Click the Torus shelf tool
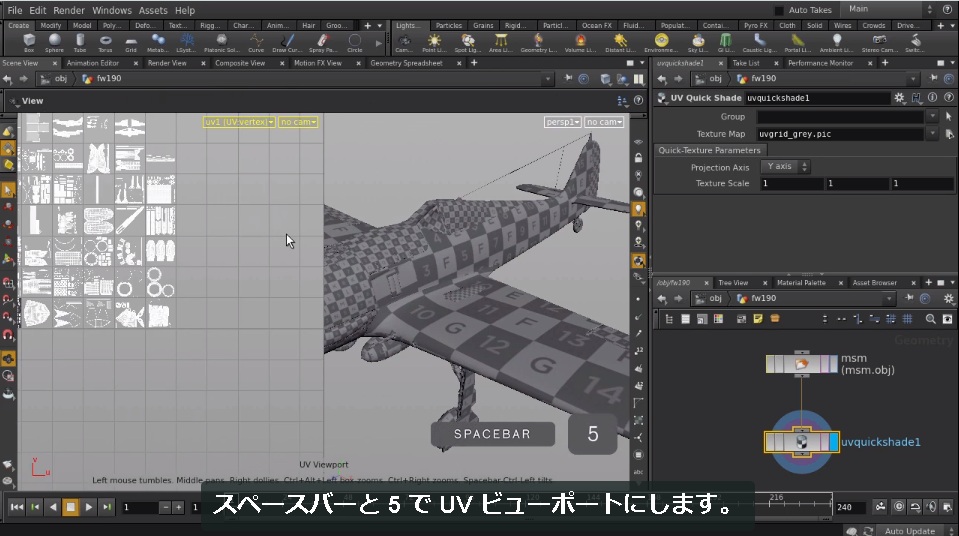Viewport: 959px width, 536px height. pos(105,43)
